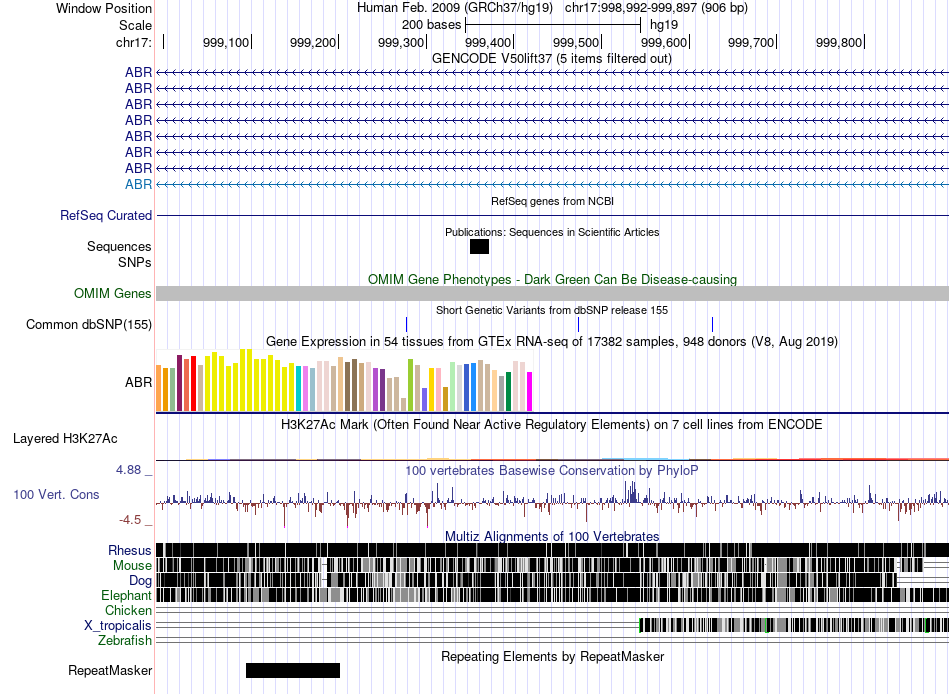
Task: Click the gray OMIM Genes bar
Action: coord(552,293)
